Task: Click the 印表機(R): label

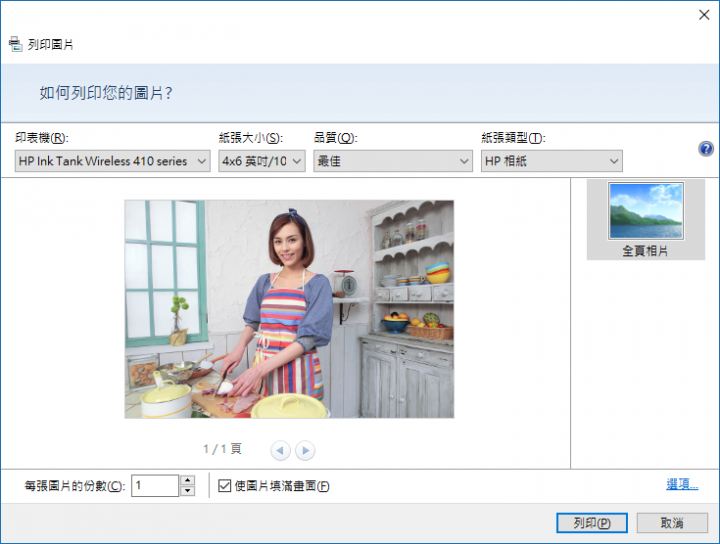Action: tap(42, 138)
